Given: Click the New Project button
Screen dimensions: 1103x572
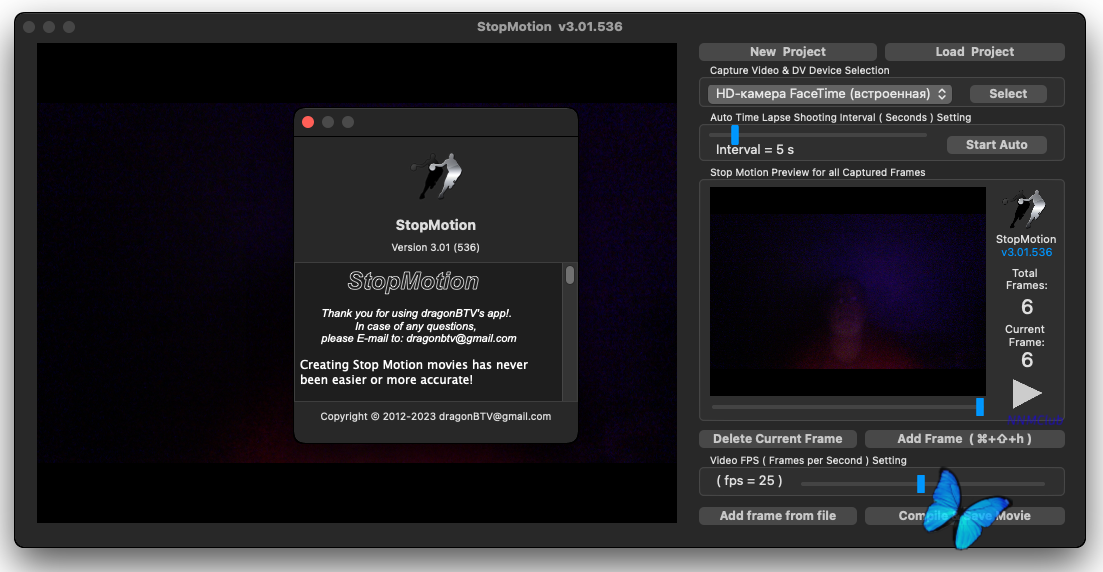Looking at the screenshot, I should click(x=787, y=52).
